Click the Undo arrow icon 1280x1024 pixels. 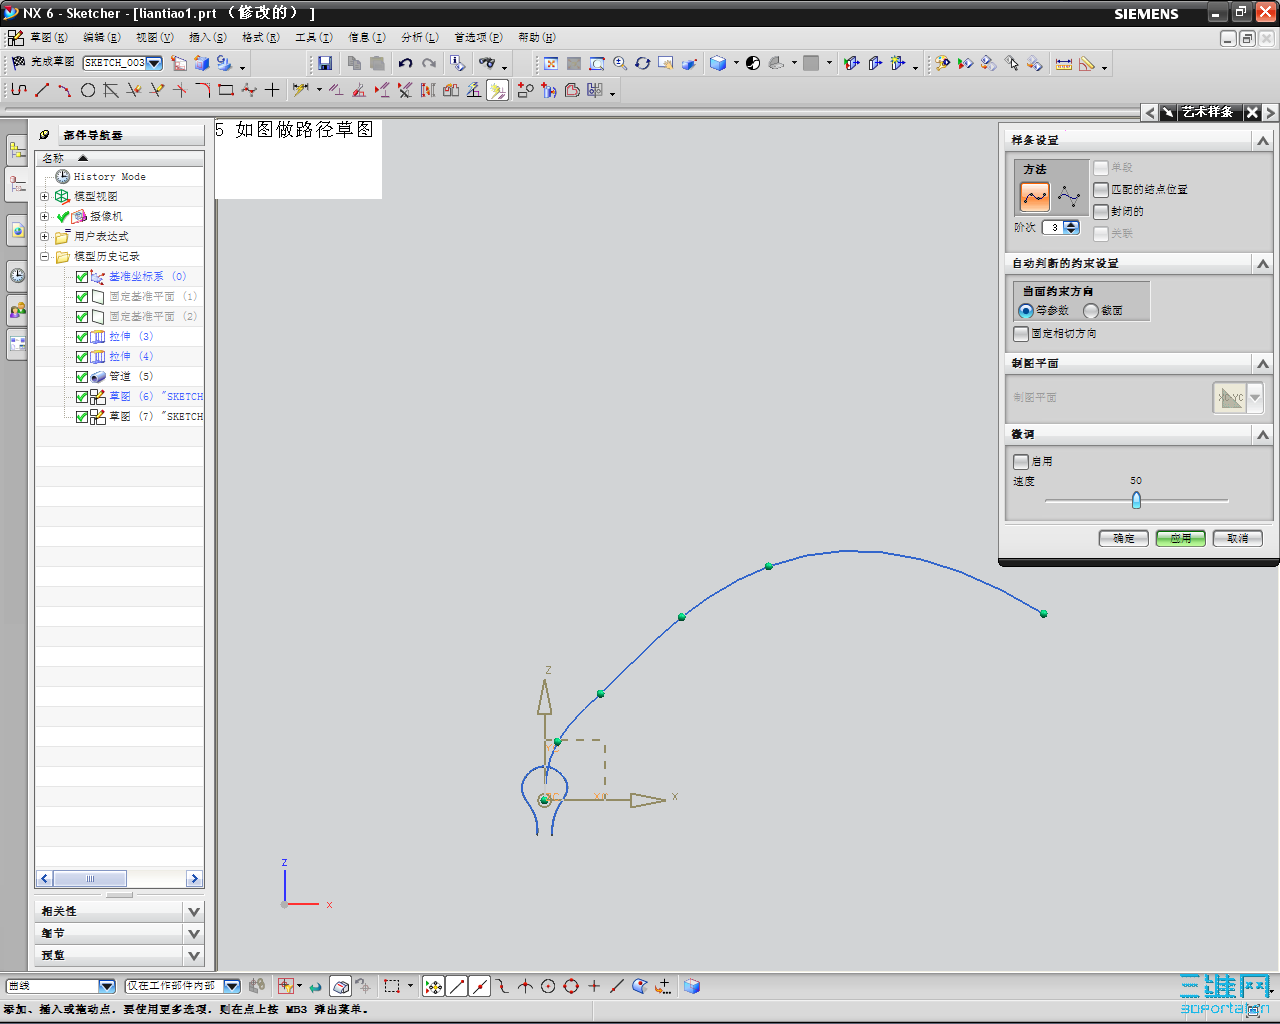pyautogui.click(x=405, y=63)
